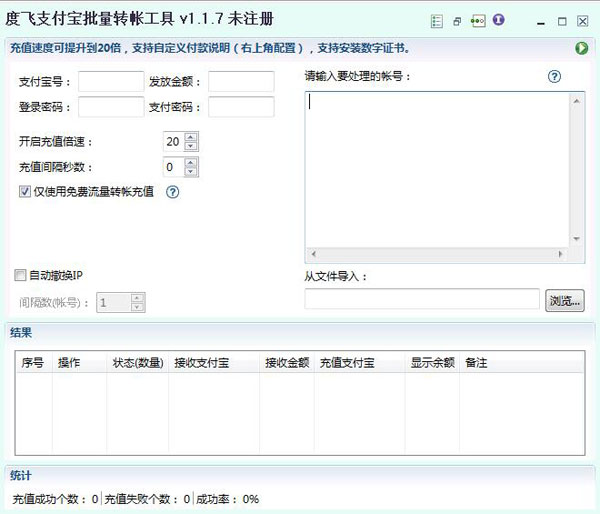Open help icon next to account input label
600x514 pixels.
554,77
